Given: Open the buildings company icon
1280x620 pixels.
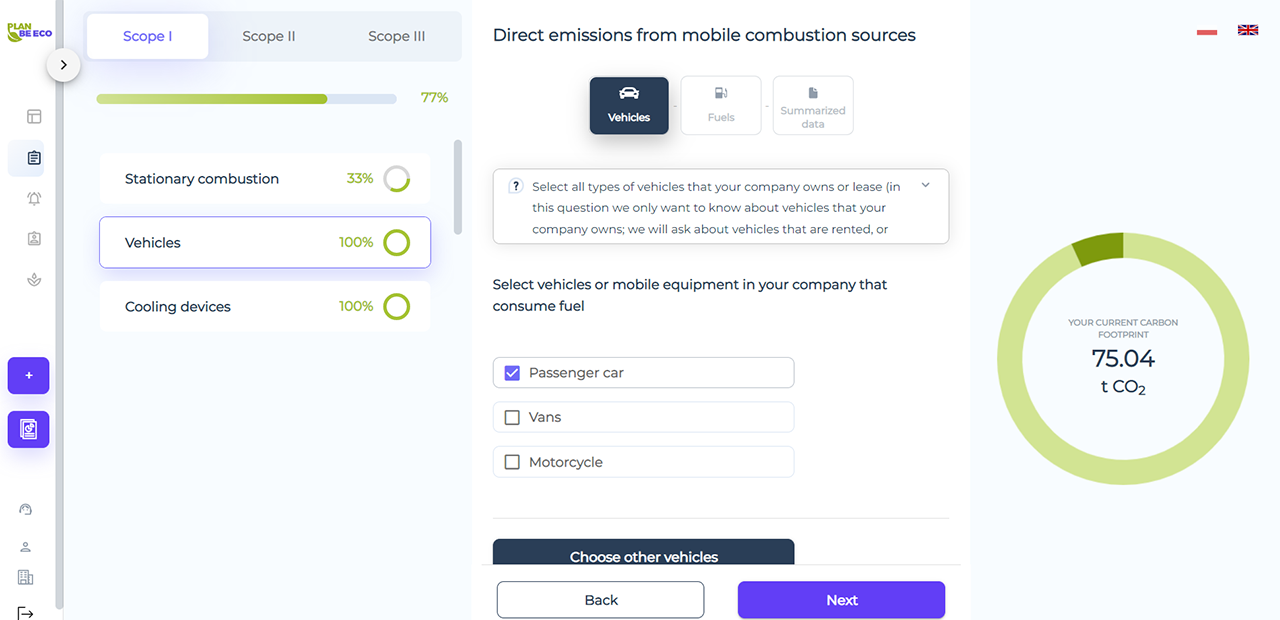Looking at the screenshot, I should (x=26, y=578).
